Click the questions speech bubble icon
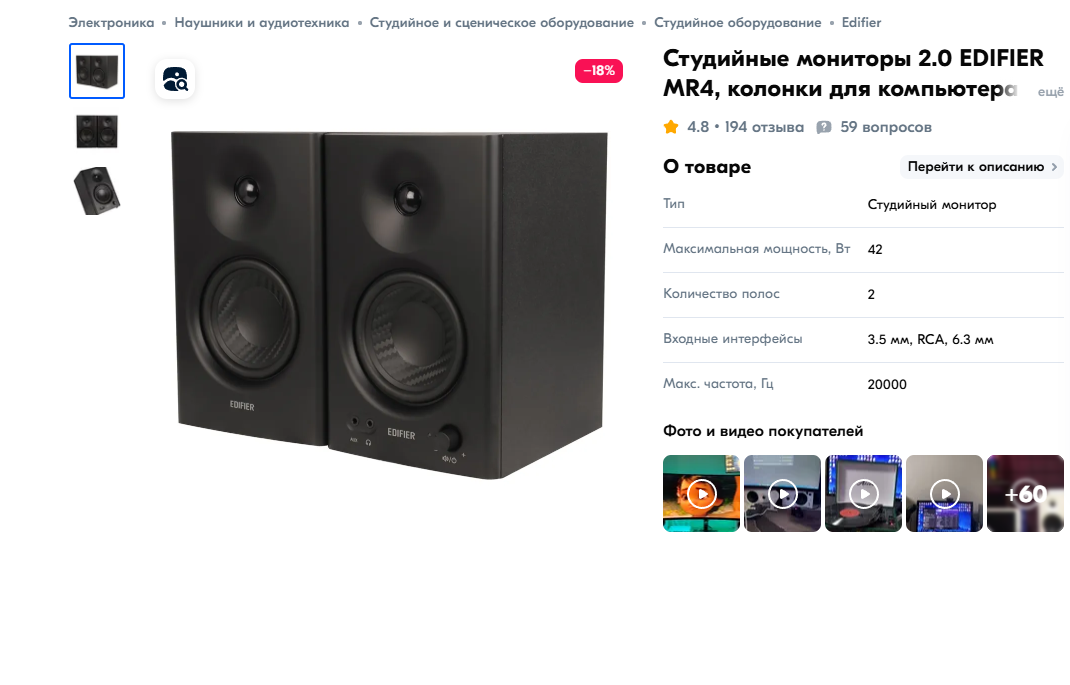1070x685 pixels. coord(824,127)
